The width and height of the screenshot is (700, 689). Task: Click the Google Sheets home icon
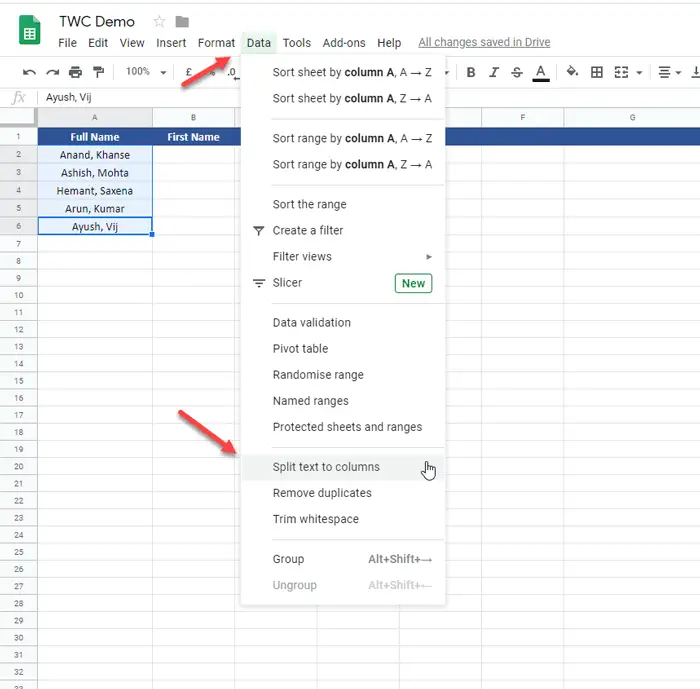click(x=29, y=30)
